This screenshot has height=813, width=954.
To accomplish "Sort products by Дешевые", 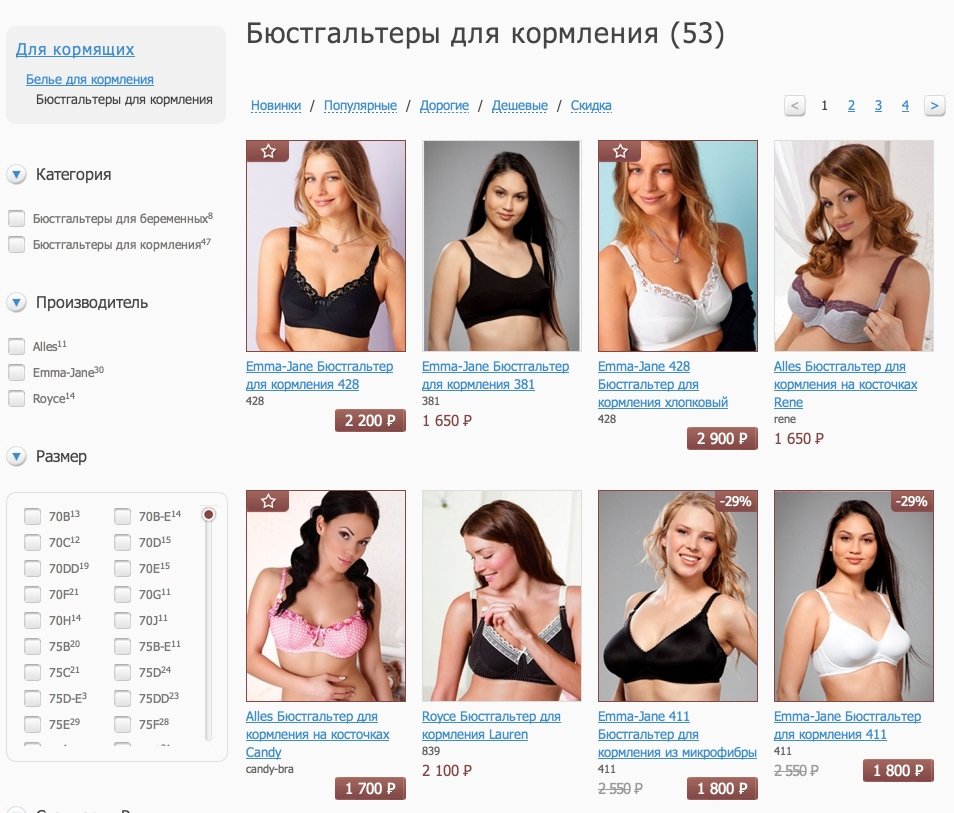I will pyautogui.click(x=520, y=106).
